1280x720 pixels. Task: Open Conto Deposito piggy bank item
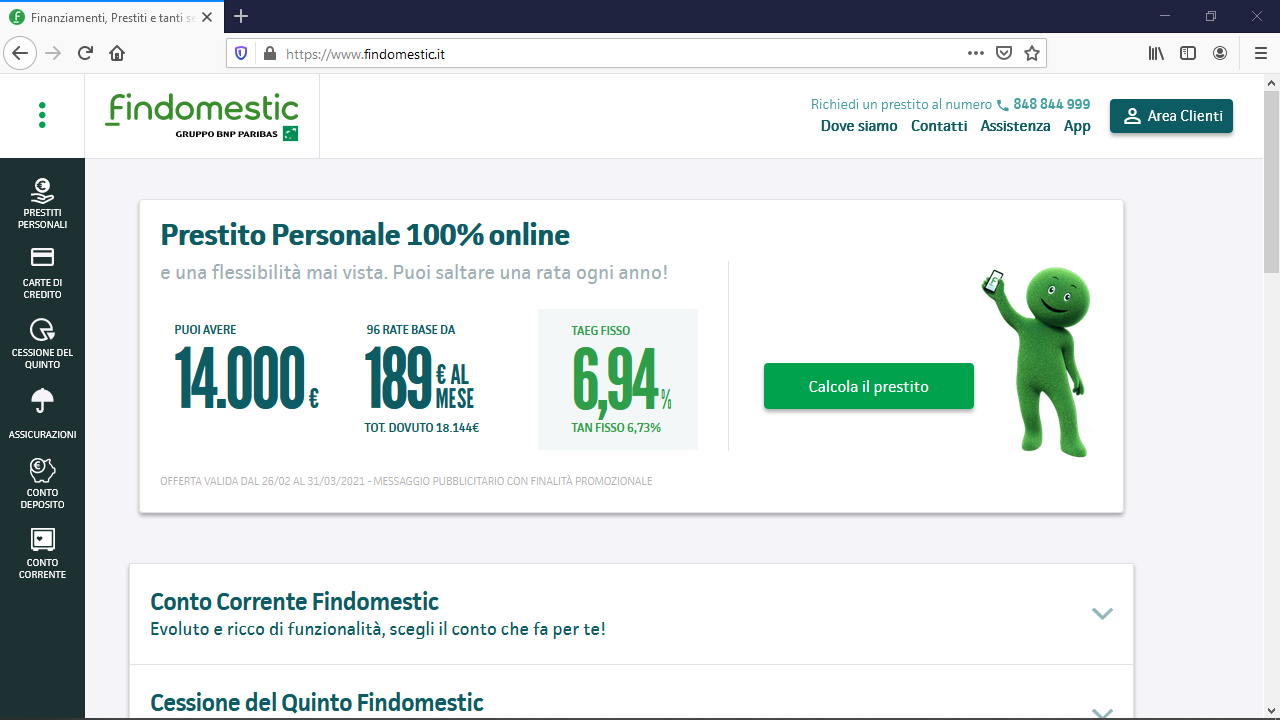pos(42,483)
